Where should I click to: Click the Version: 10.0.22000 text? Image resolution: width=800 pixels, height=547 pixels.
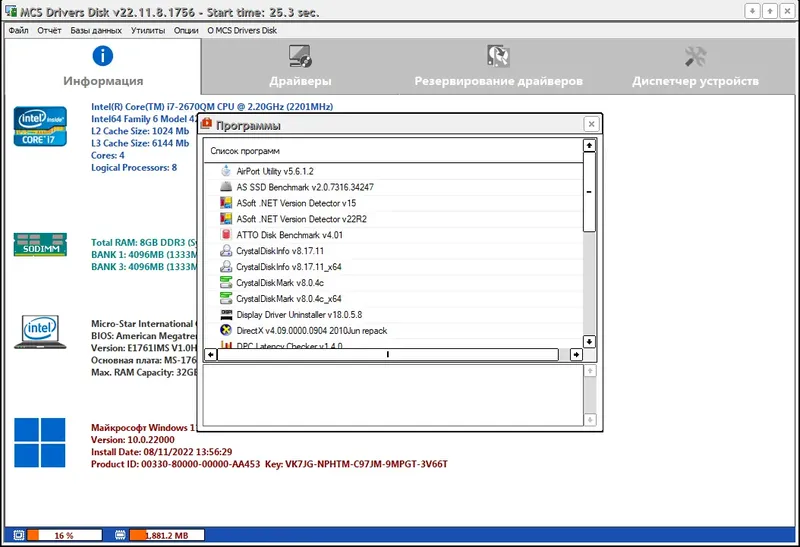[133, 439]
